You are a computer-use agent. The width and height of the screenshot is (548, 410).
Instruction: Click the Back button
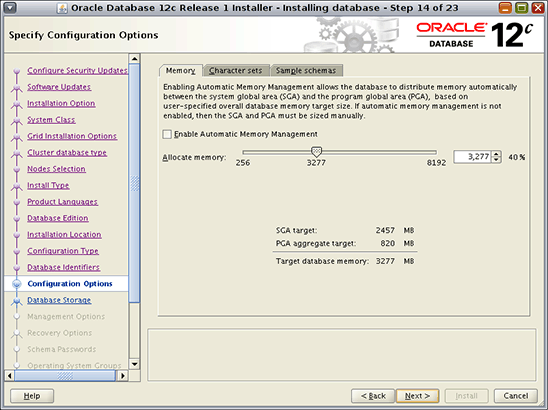373,396
